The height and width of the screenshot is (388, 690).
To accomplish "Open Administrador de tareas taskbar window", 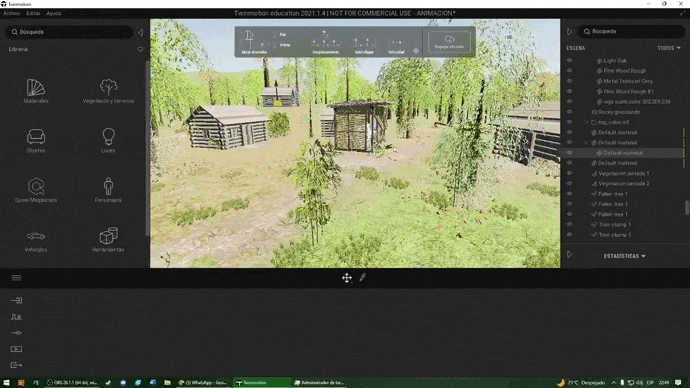I will pos(319,383).
